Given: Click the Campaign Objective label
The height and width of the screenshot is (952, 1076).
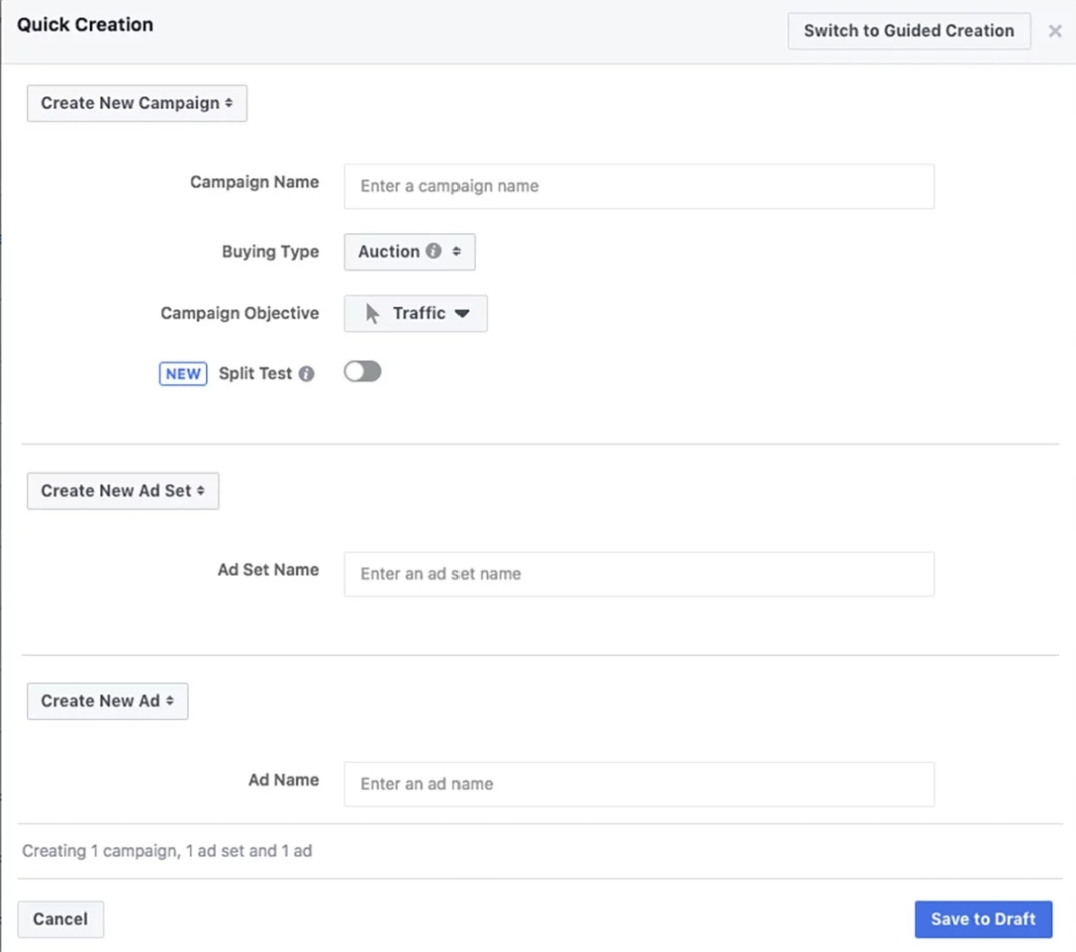Looking at the screenshot, I should (240, 313).
